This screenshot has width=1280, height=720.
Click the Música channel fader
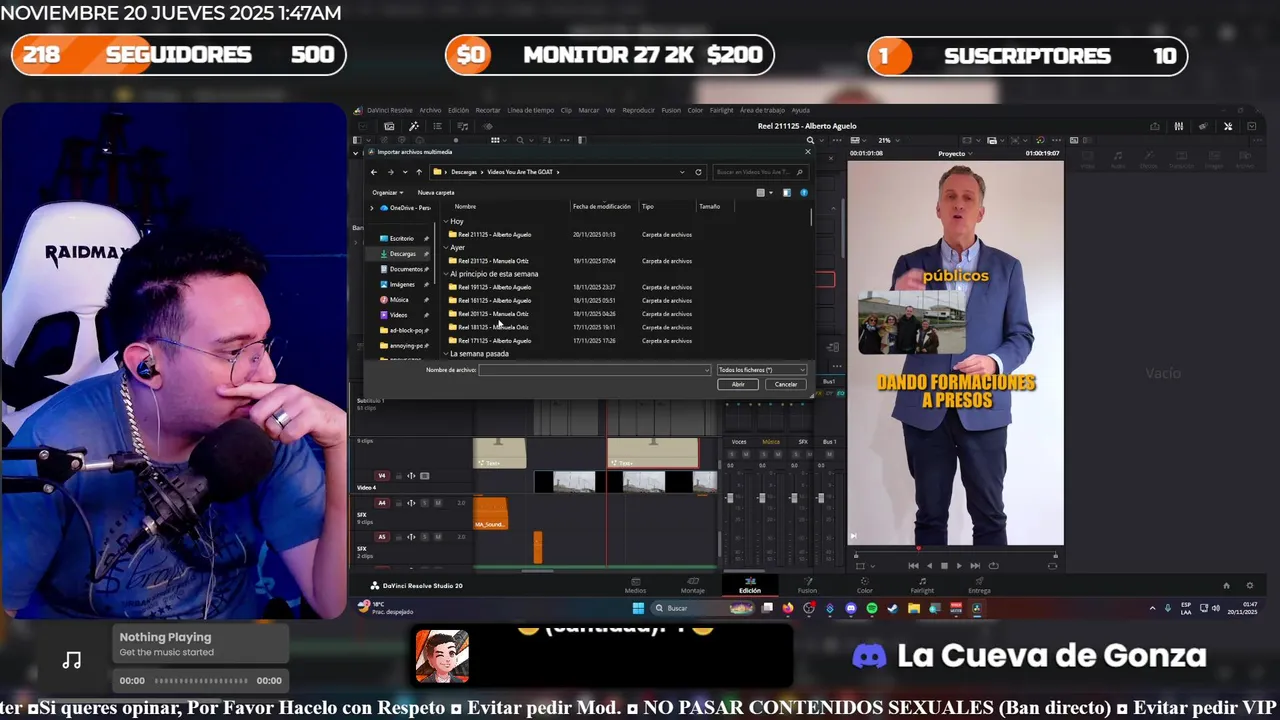click(762, 497)
